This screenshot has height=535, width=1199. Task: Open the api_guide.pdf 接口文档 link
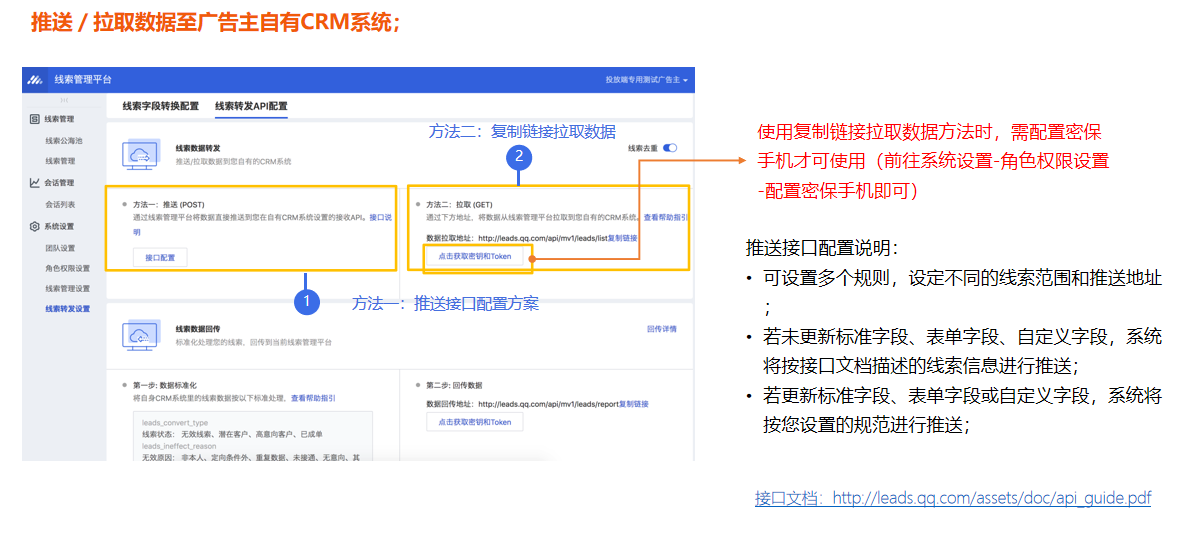[x=952, y=498]
